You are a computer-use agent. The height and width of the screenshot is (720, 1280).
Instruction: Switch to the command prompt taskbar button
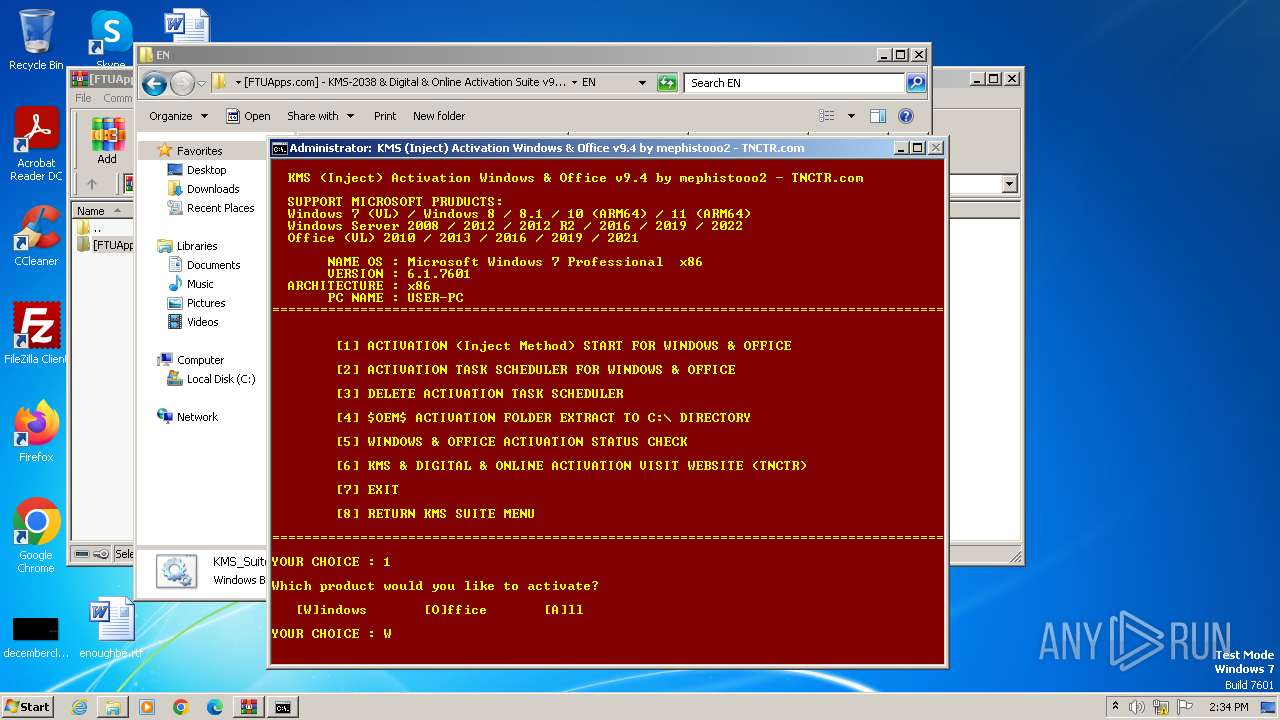[x=283, y=707]
